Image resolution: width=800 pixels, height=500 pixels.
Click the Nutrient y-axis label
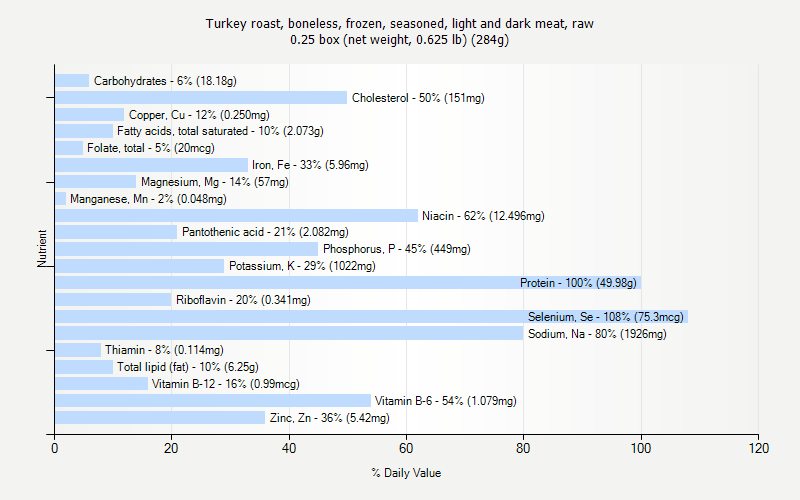(x=43, y=249)
